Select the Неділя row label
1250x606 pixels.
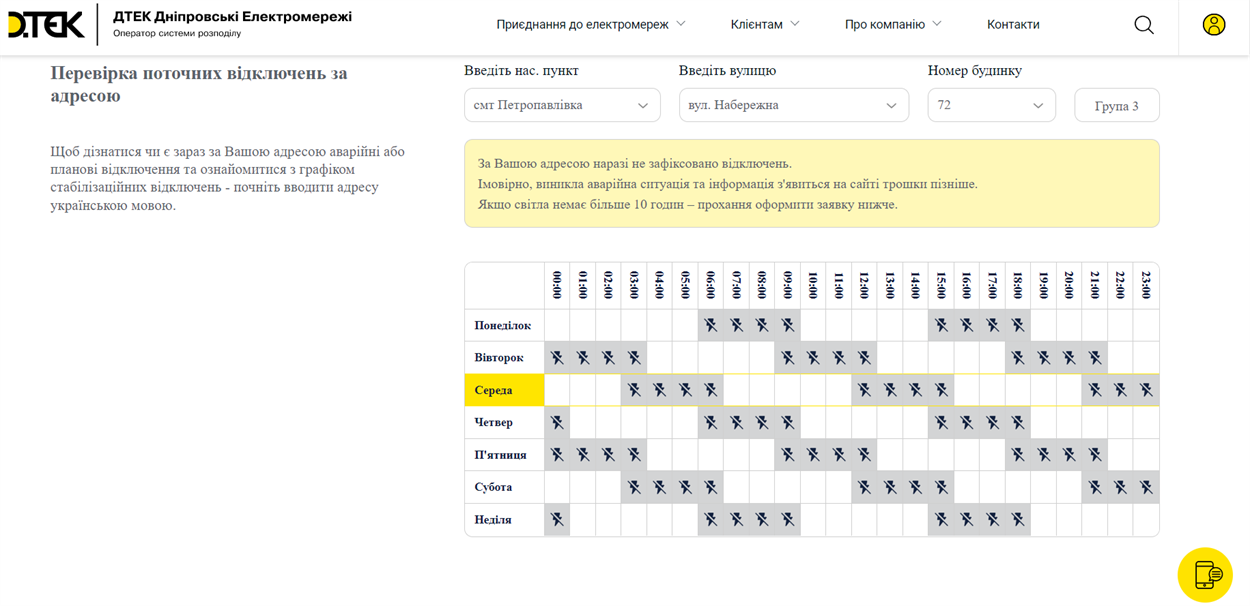tap(493, 519)
